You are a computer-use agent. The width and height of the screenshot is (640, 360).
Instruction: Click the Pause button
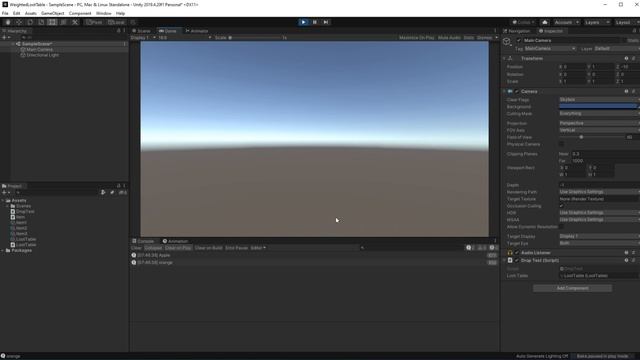pos(315,22)
